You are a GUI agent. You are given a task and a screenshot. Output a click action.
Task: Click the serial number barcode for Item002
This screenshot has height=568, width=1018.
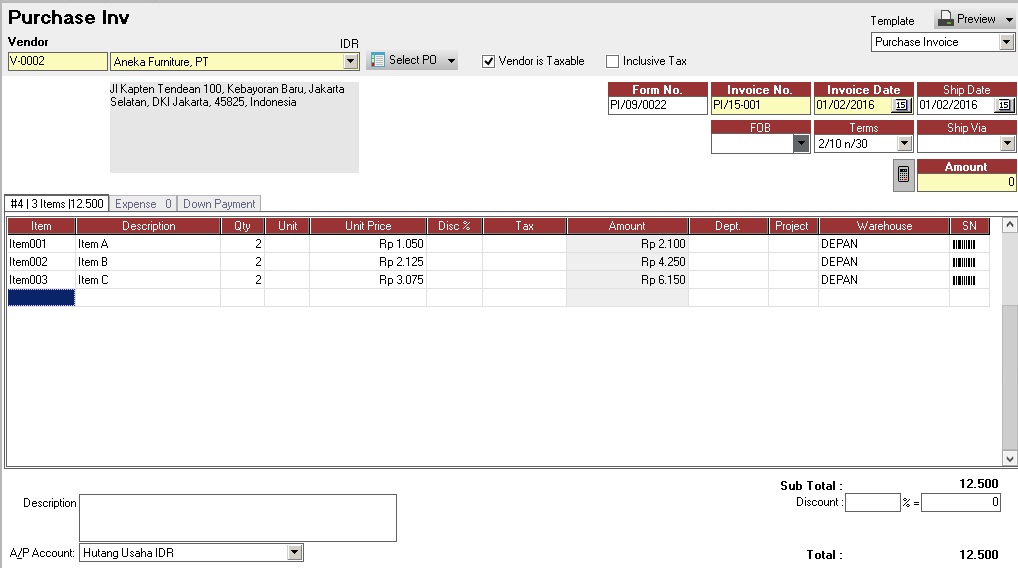coord(963,262)
